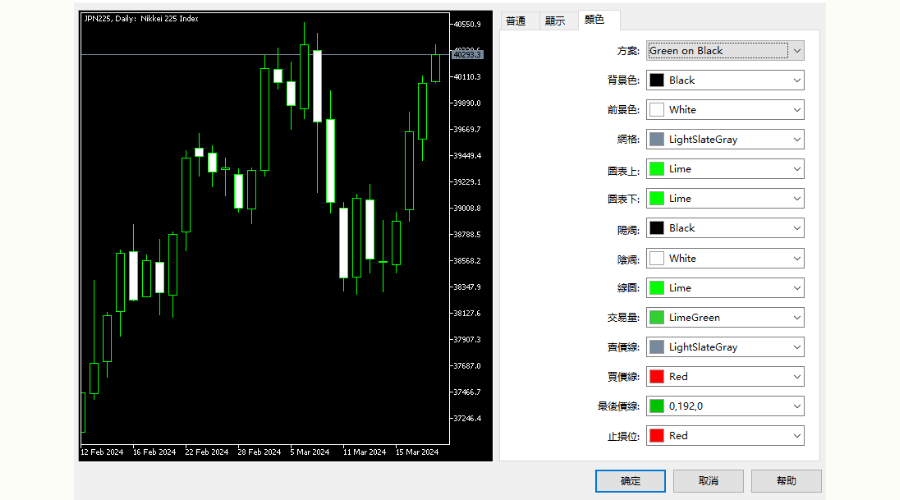Open the 前景色 White color dropdown

click(725, 110)
